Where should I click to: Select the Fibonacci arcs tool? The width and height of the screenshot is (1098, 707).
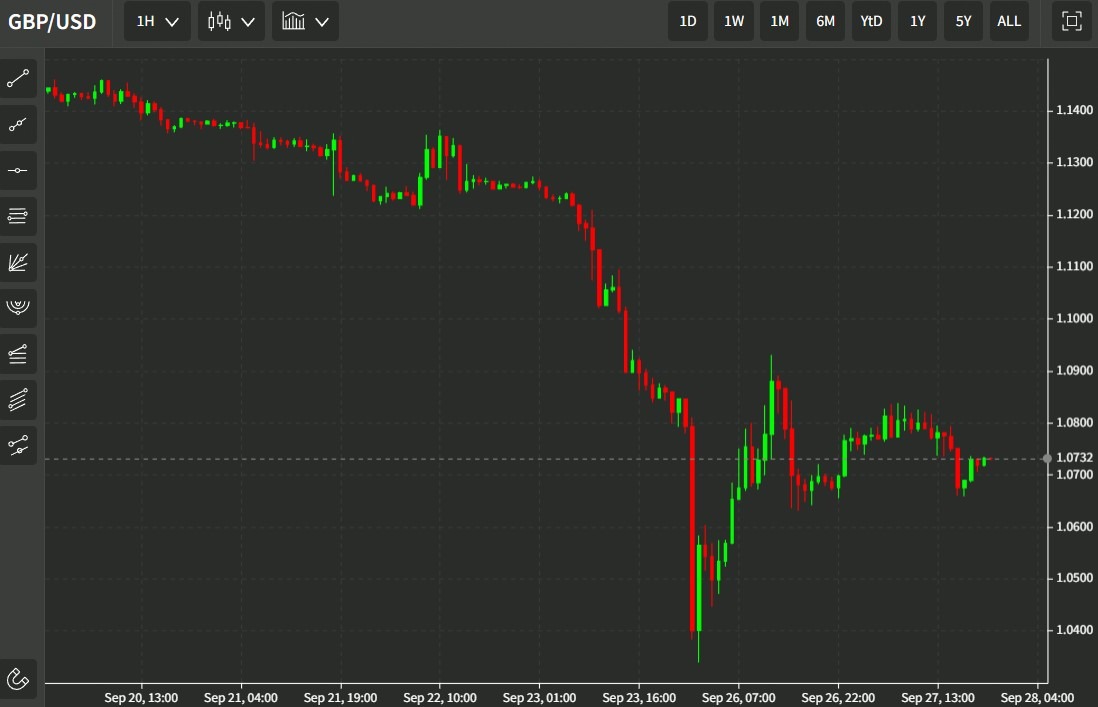tap(18, 308)
